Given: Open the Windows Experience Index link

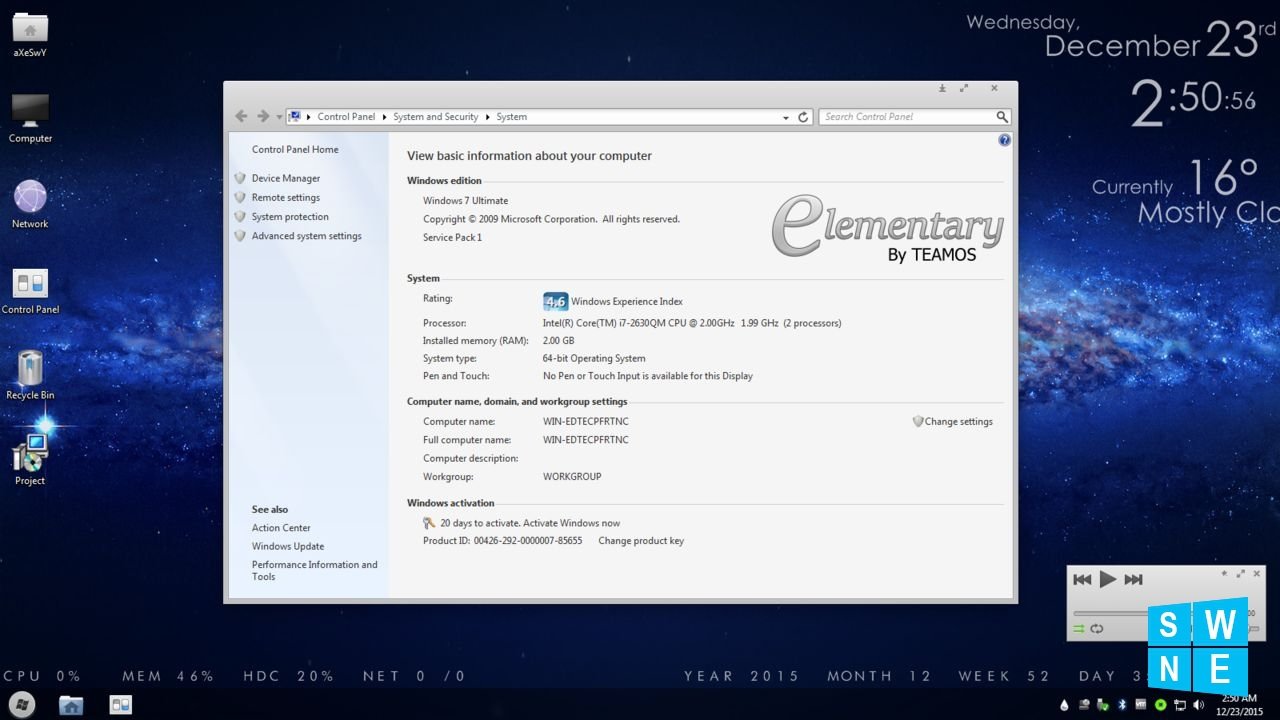Looking at the screenshot, I should [627, 302].
